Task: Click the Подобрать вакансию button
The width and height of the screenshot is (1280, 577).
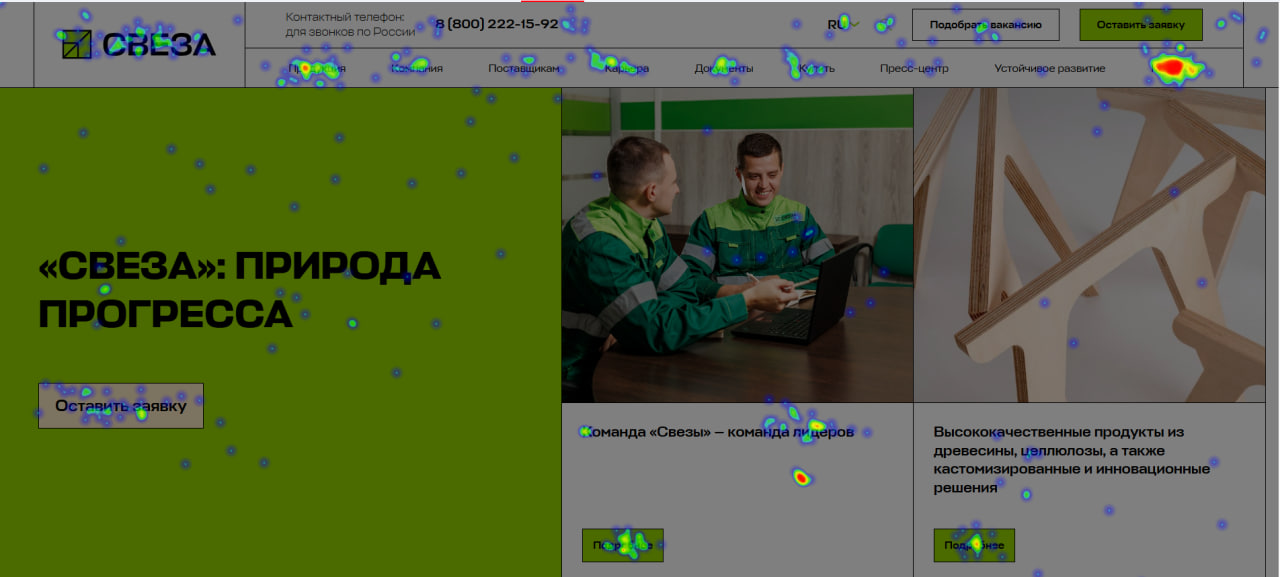Action: click(985, 25)
